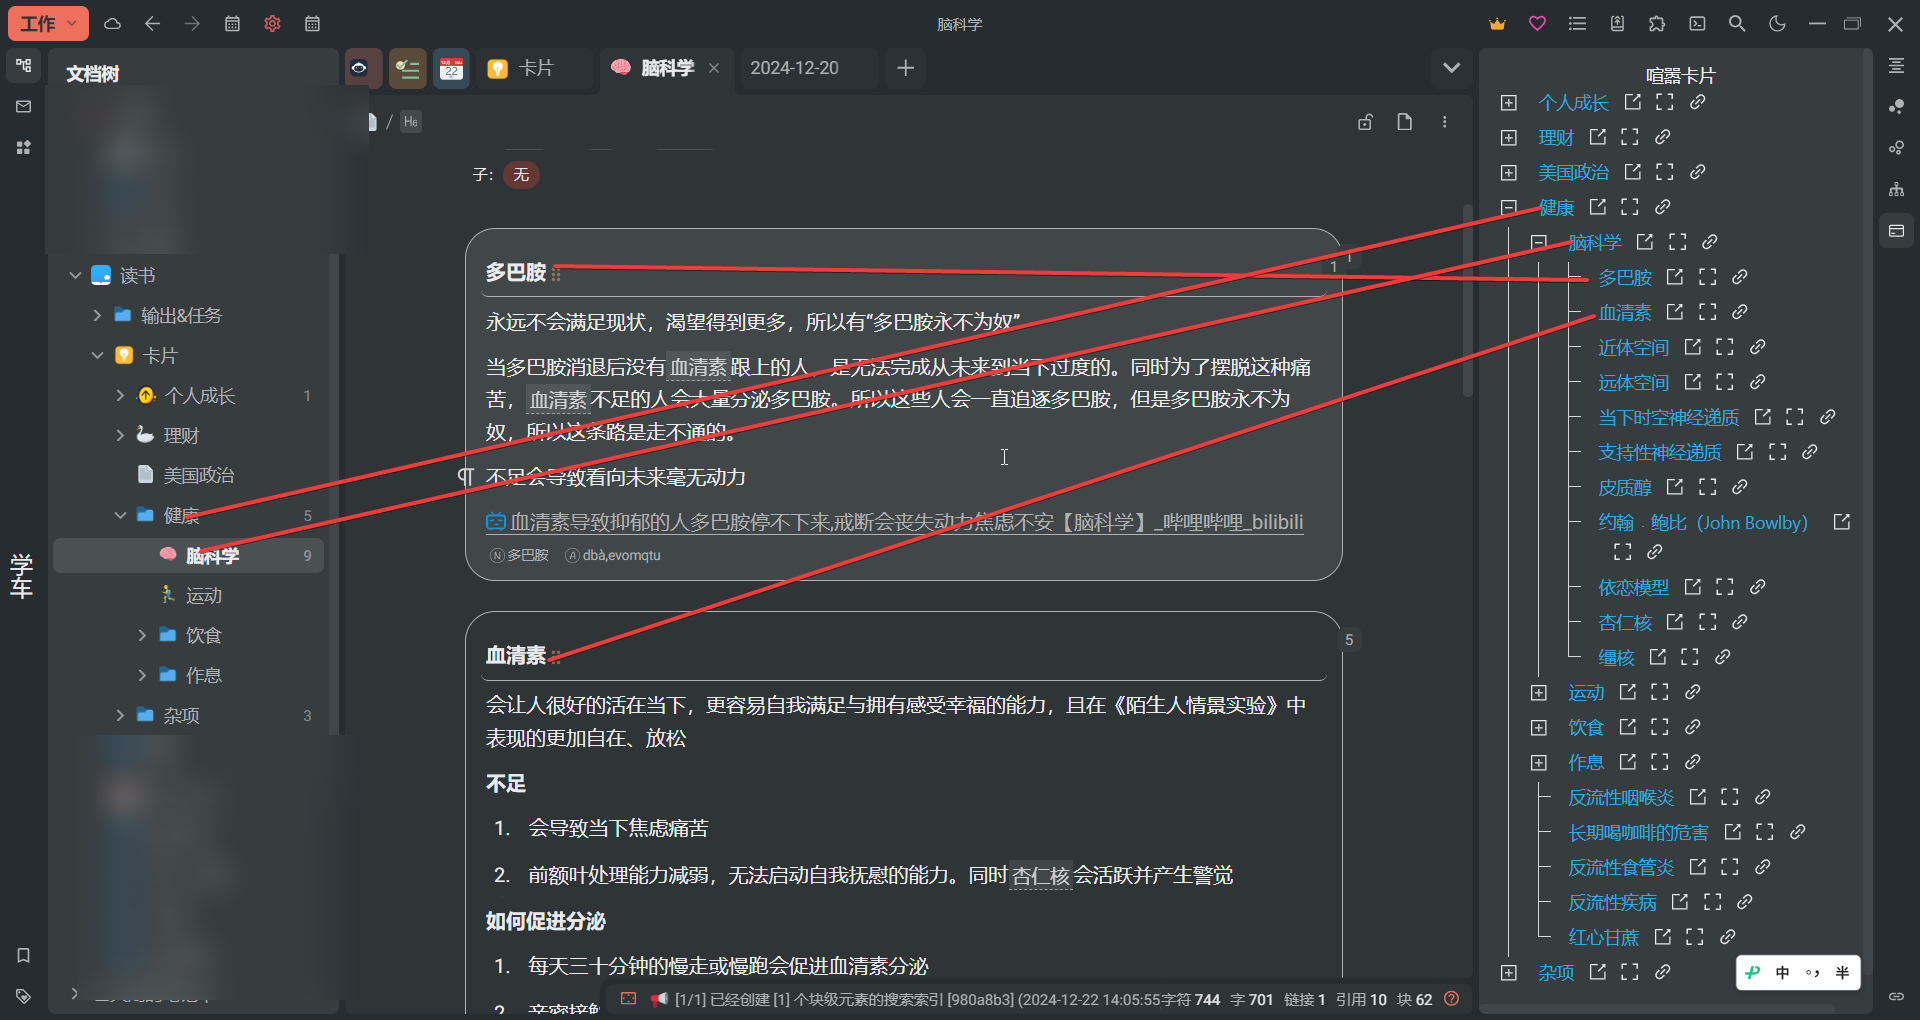Click the editor vertical scrollbar
The image size is (1920, 1020).
(1467, 300)
